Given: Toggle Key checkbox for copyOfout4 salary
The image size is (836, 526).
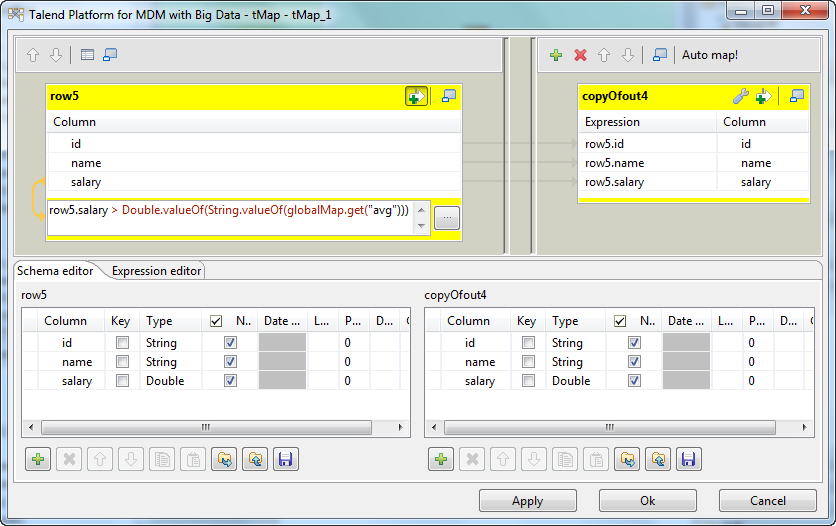Looking at the screenshot, I should point(528,381).
